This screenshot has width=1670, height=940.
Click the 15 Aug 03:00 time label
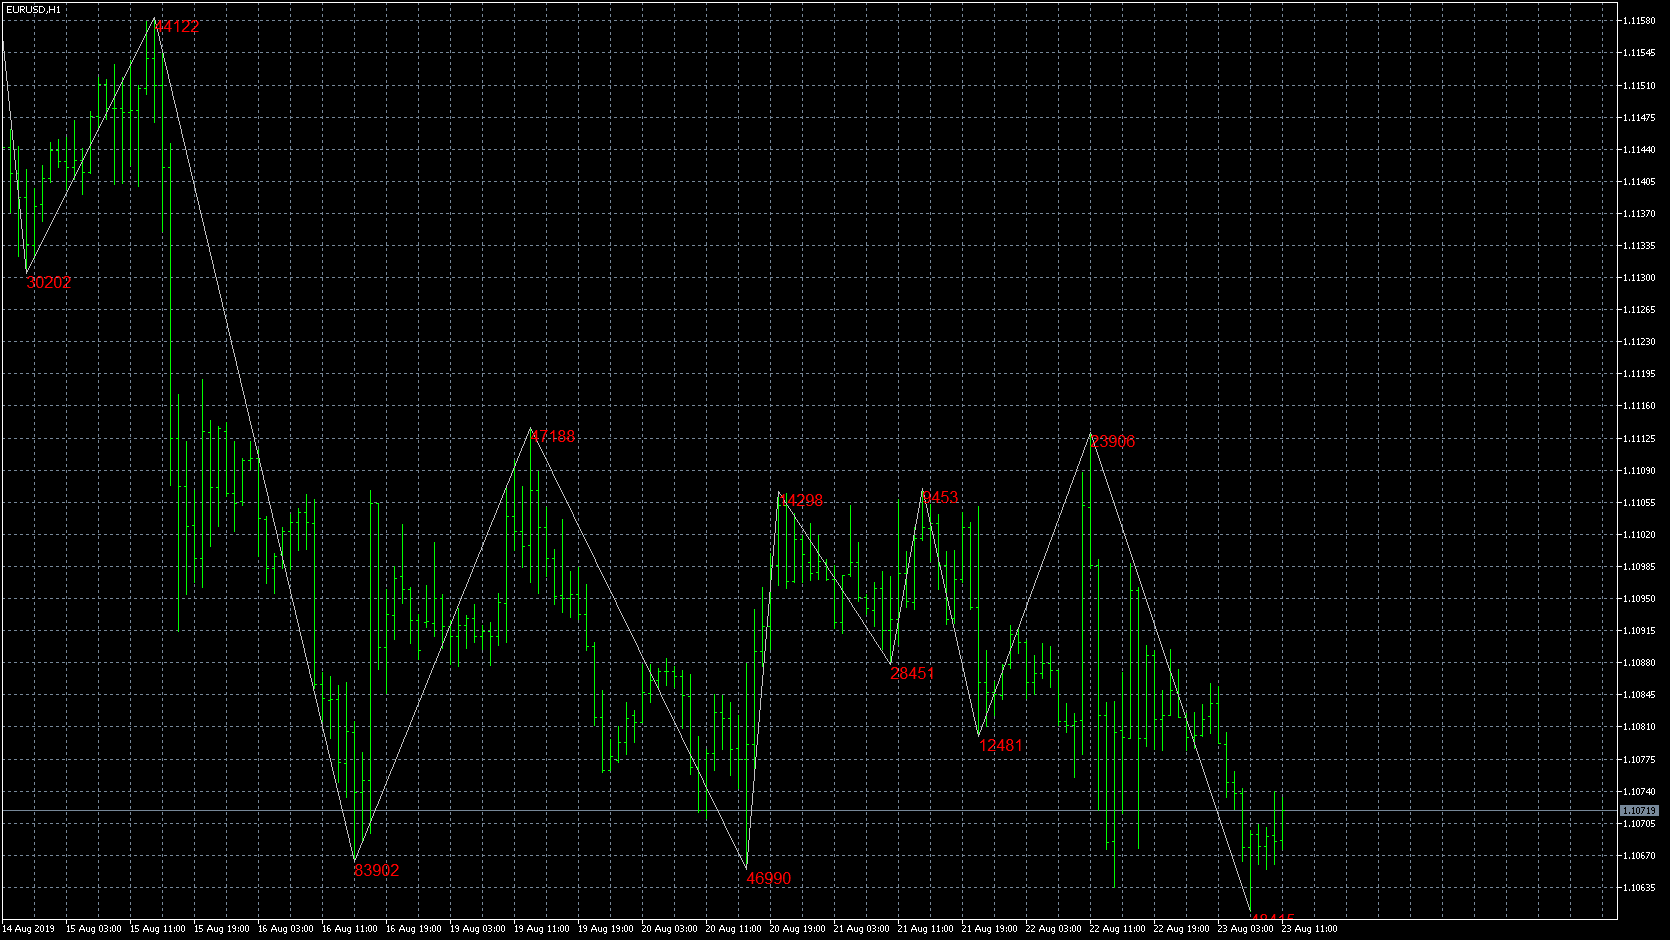[94, 929]
